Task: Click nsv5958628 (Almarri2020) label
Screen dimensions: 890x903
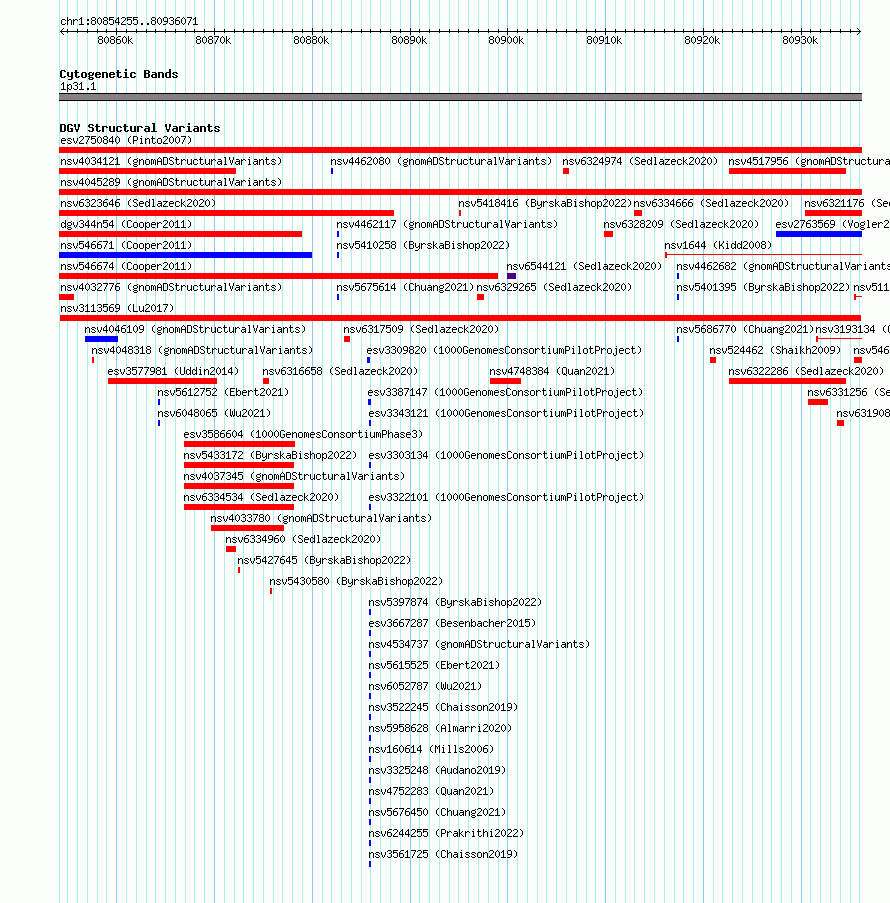Action: 440,729
